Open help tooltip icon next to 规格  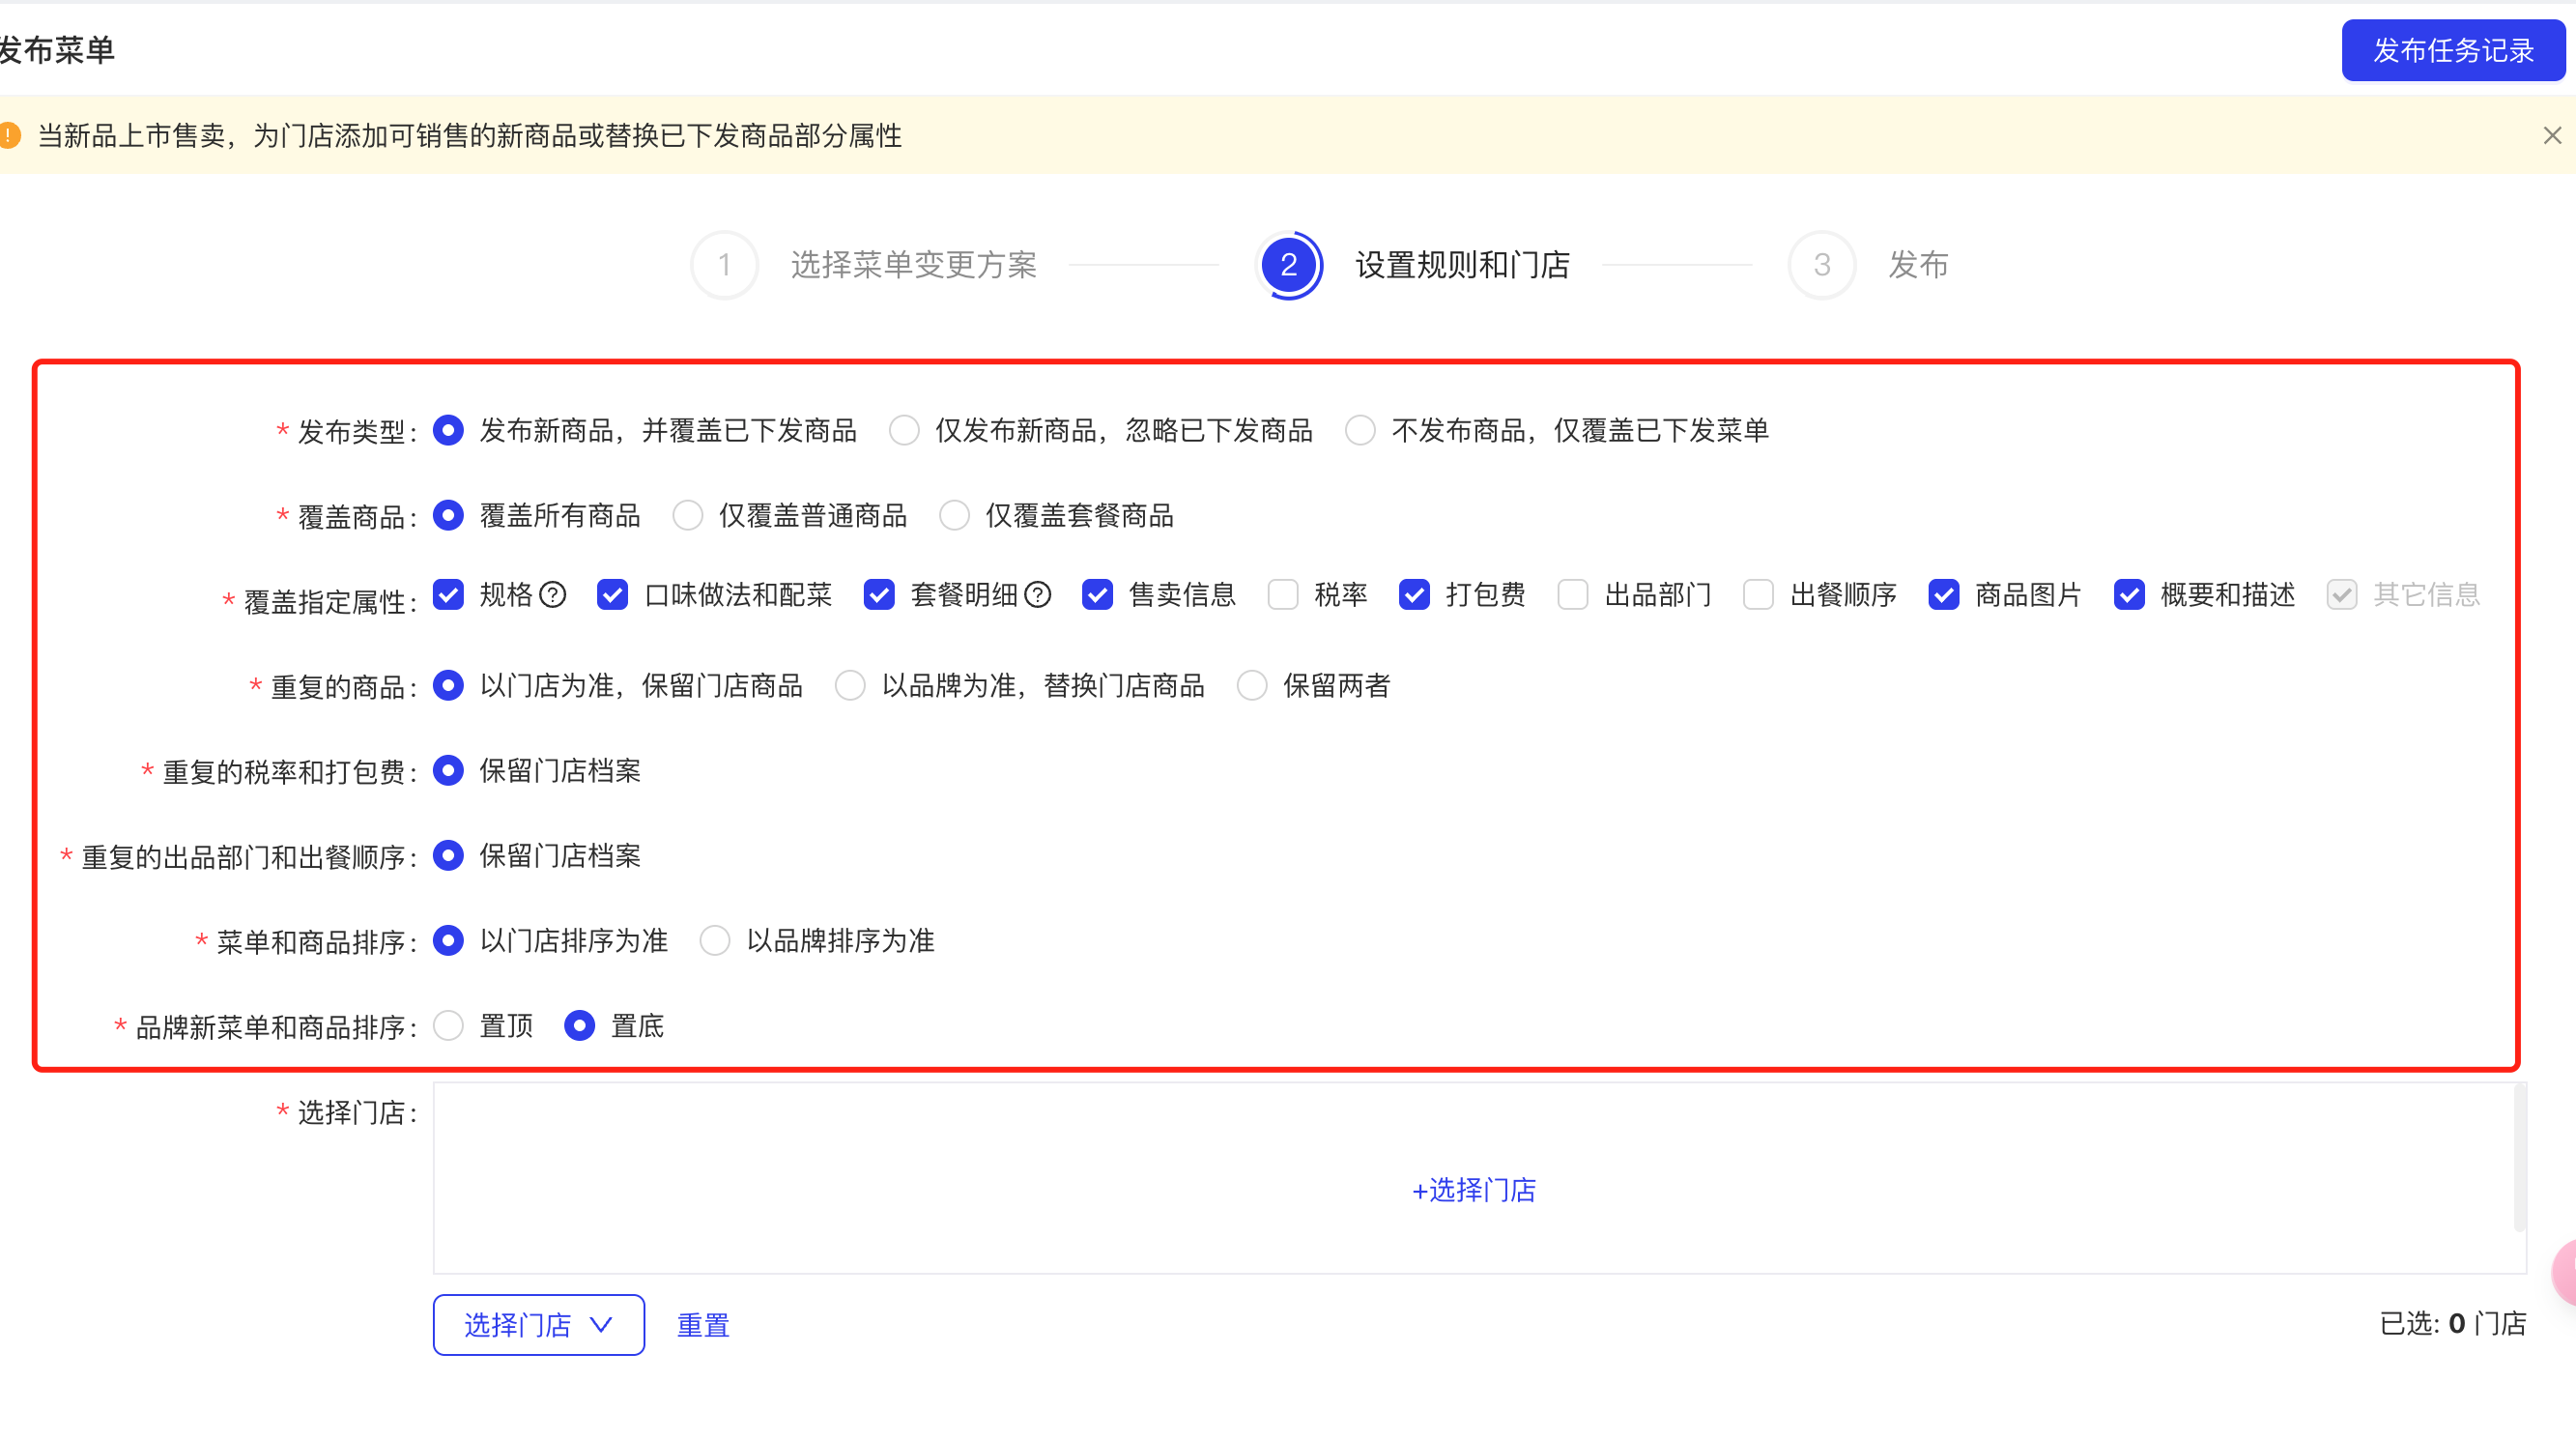coord(553,595)
